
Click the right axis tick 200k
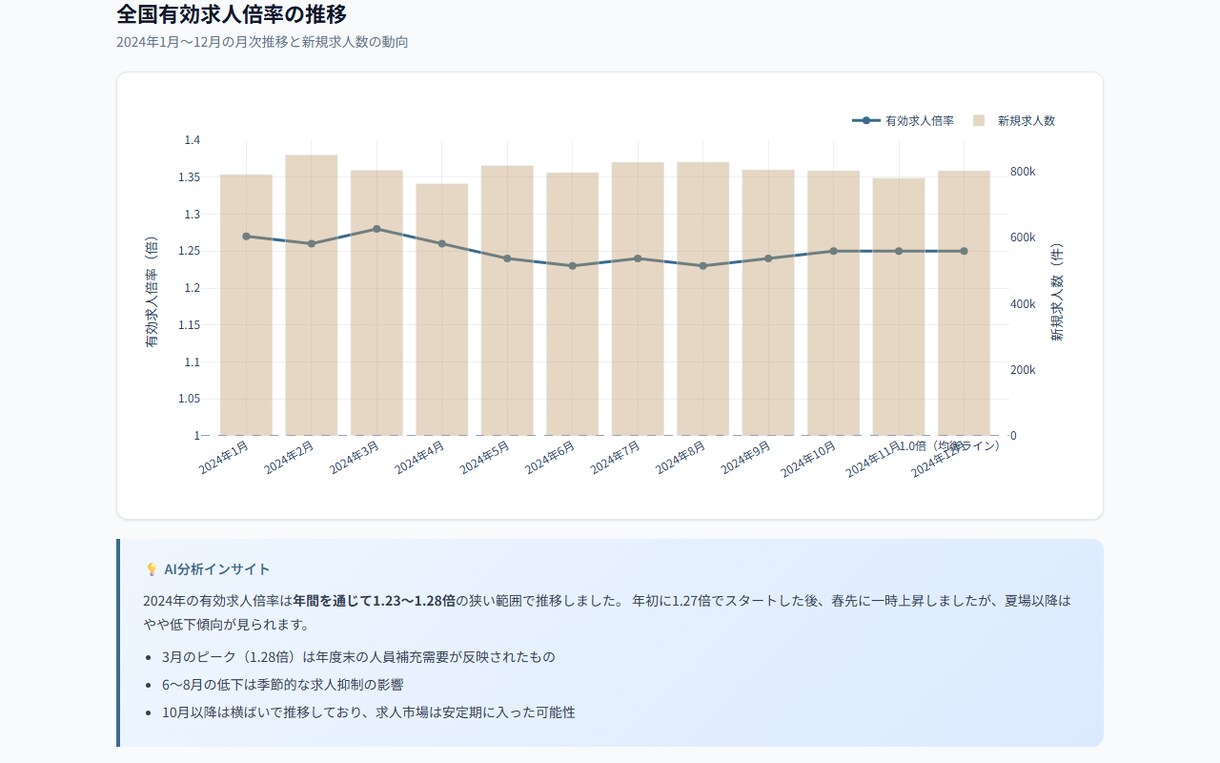point(1023,370)
